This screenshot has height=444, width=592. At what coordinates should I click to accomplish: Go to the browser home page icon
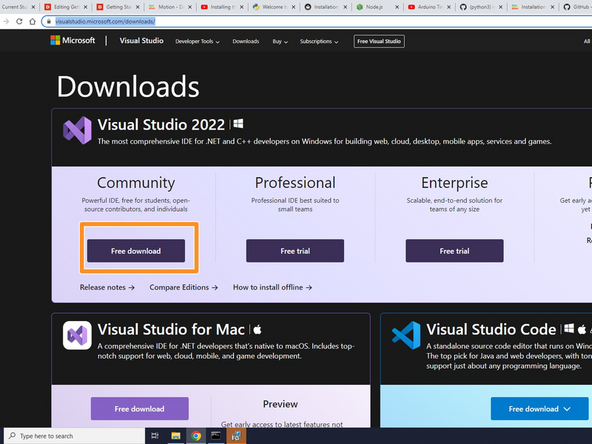[x=32, y=22]
